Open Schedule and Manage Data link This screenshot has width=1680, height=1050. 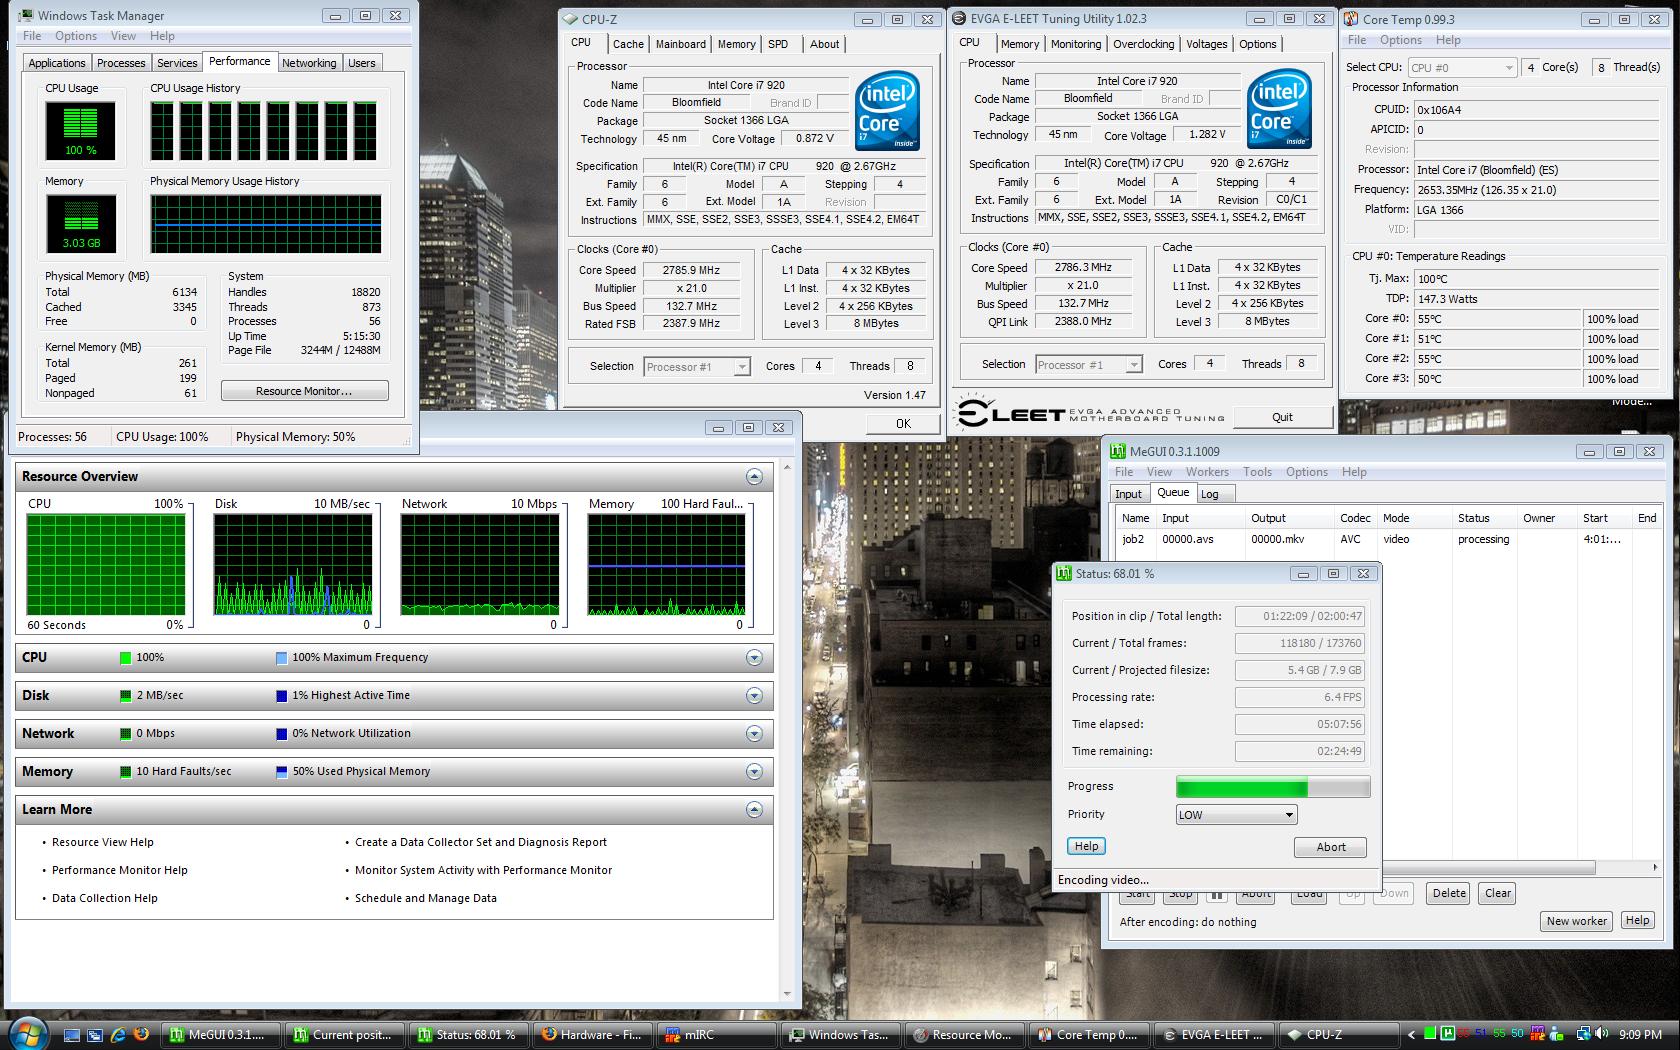coord(426,898)
